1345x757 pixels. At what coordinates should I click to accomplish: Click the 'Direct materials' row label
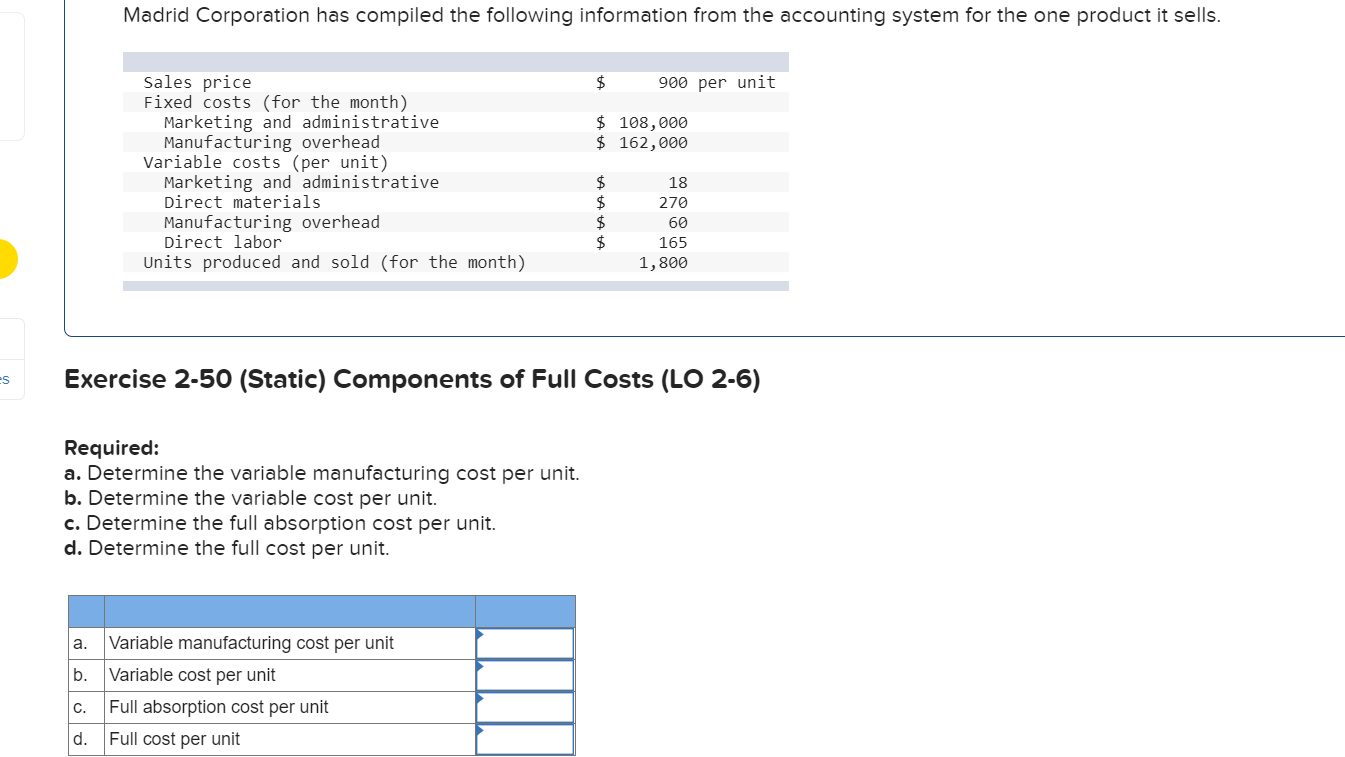point(242,202)
